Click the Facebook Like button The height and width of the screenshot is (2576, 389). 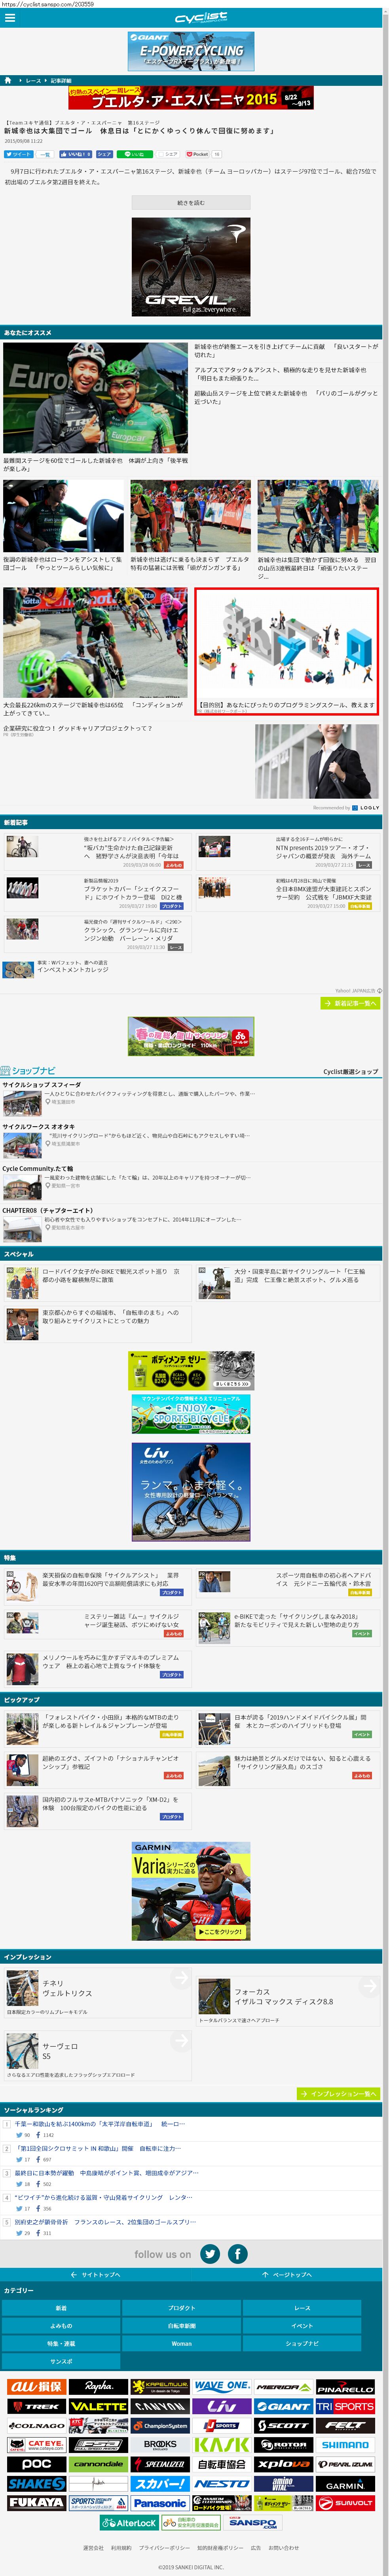click(x=75, y=154)
